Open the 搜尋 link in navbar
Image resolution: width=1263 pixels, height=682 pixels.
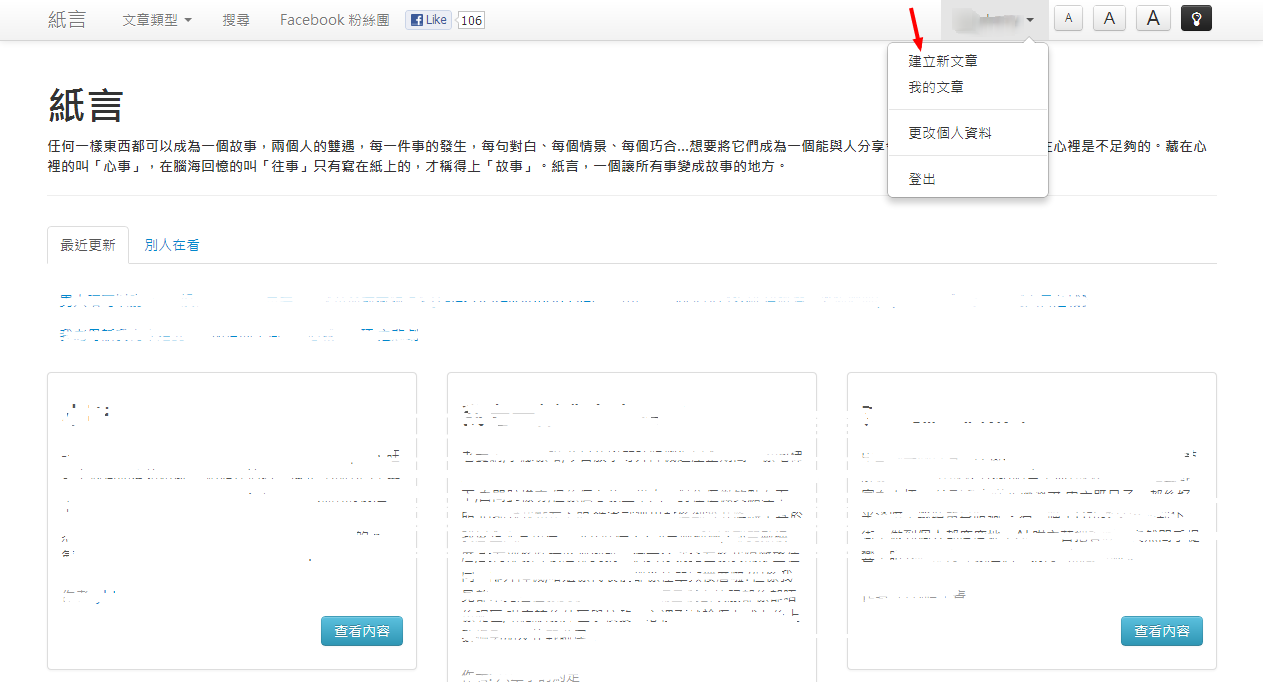point(236,20)
